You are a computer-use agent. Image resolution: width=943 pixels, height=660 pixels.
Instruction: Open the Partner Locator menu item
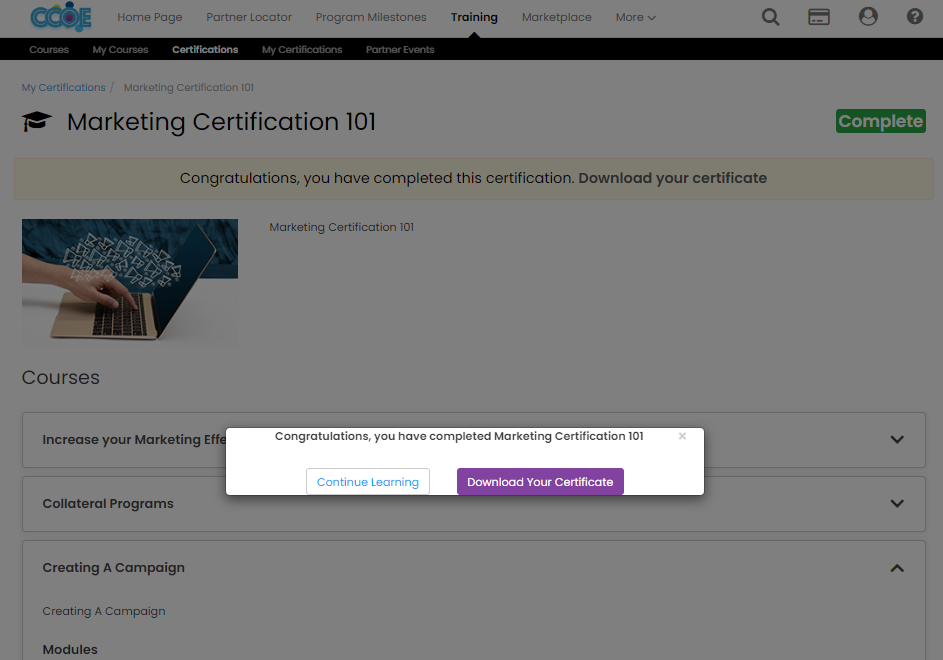coord(249,17)
